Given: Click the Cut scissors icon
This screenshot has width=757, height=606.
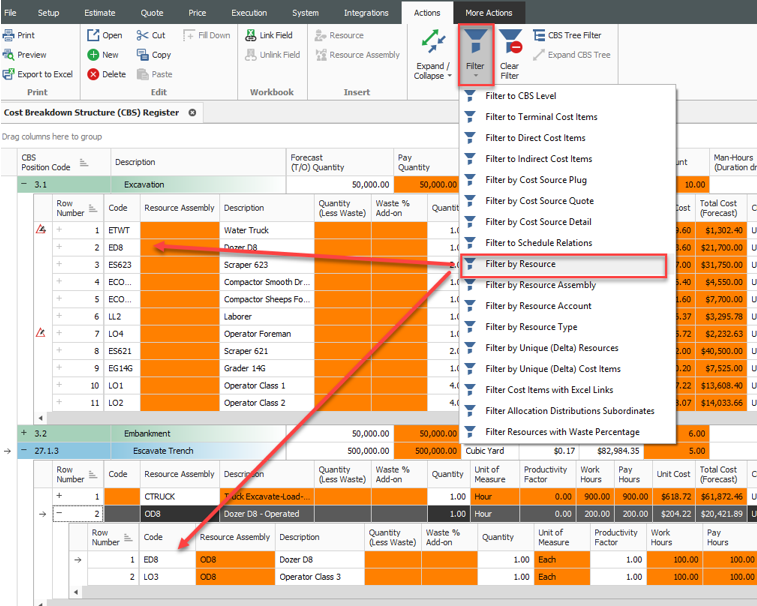Looking at the screenshot, I should (x=142, y=35).
